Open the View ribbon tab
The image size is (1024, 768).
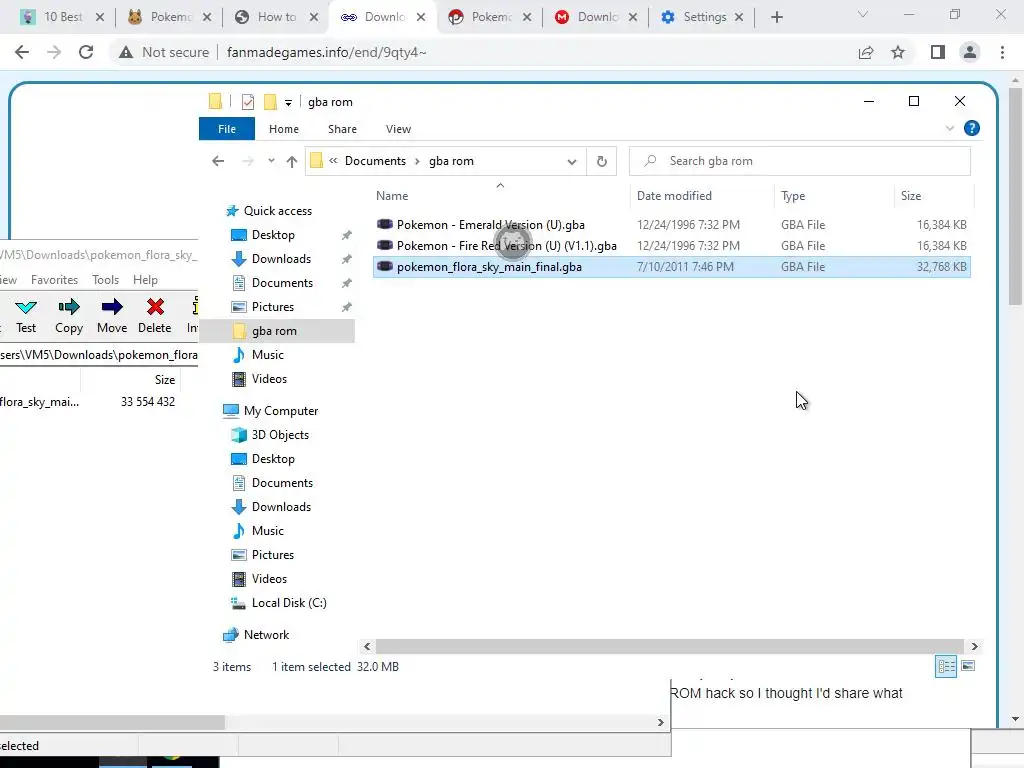tap(398, 129)
